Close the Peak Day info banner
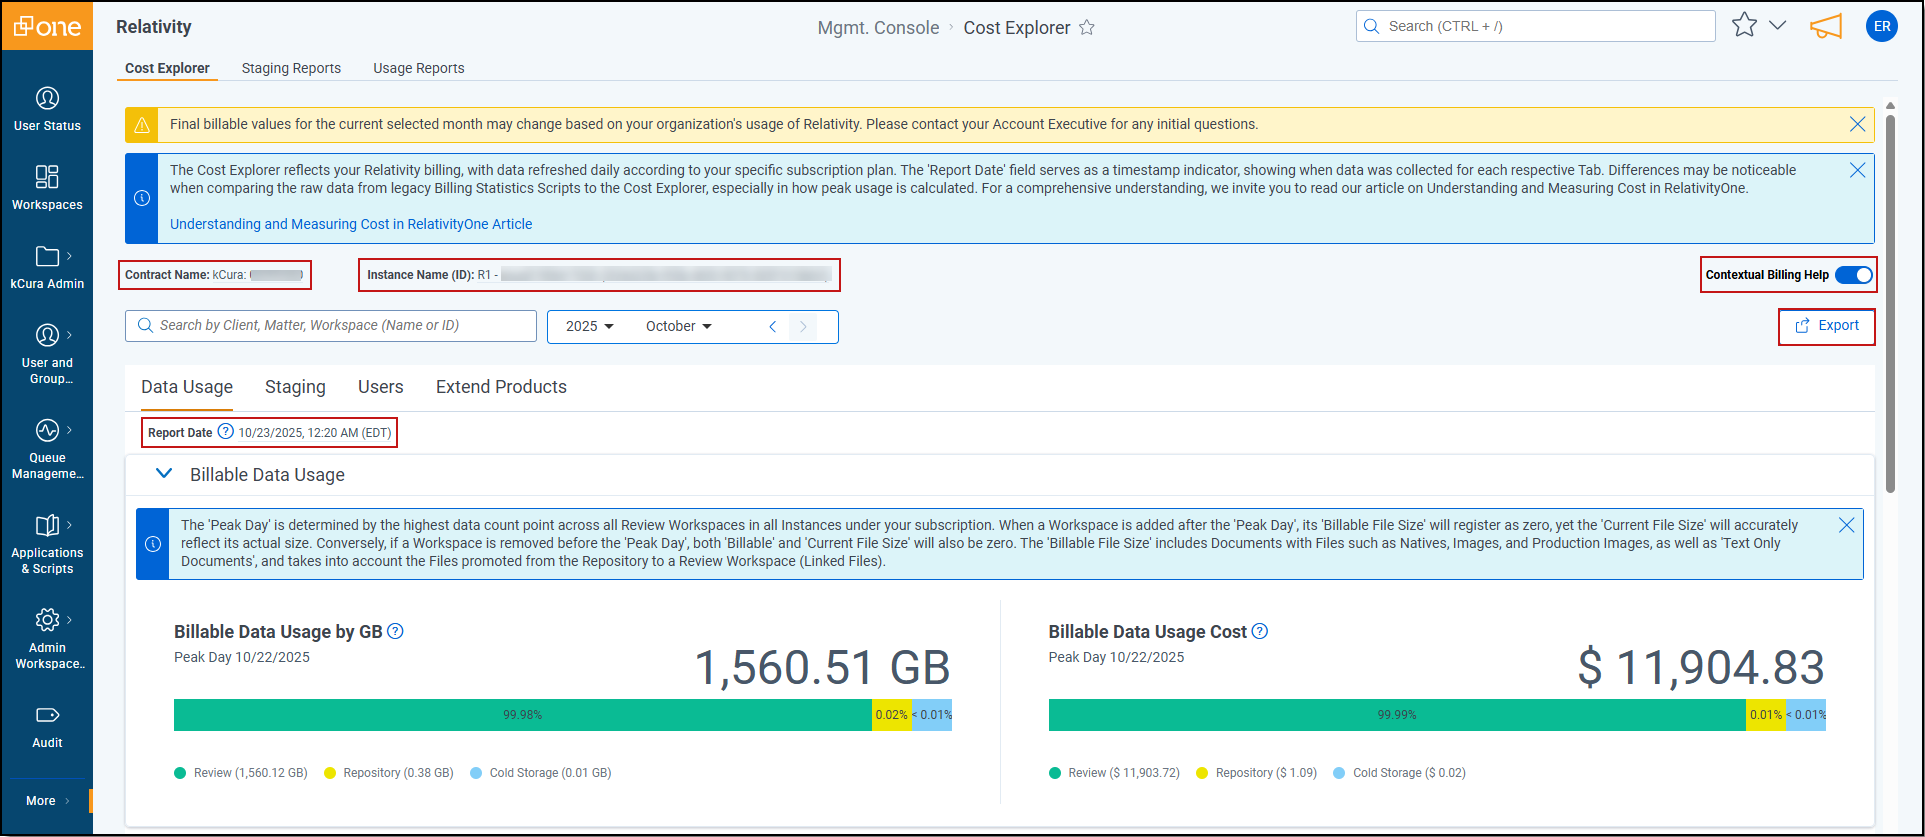The image size is (1925, 837). point(1846,525)
